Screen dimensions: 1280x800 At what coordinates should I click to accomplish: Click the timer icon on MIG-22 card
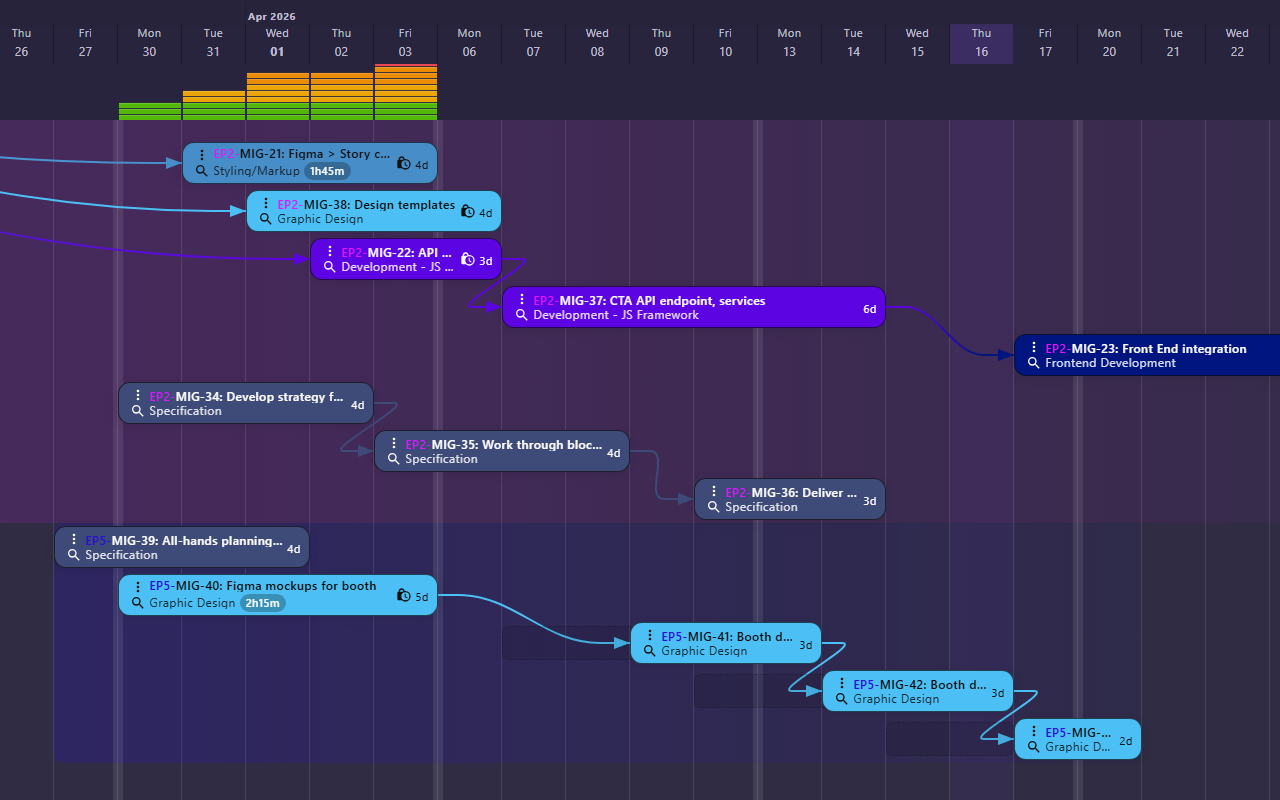click(x=468, y=260)
